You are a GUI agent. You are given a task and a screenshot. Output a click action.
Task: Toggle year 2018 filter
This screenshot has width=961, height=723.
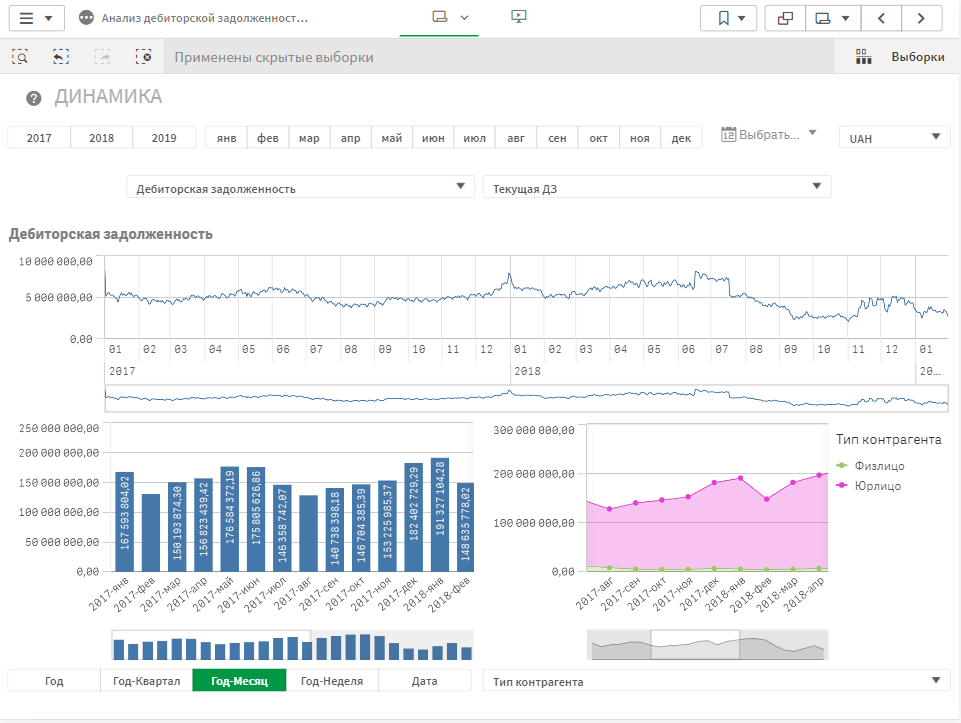tap(101, 138)
